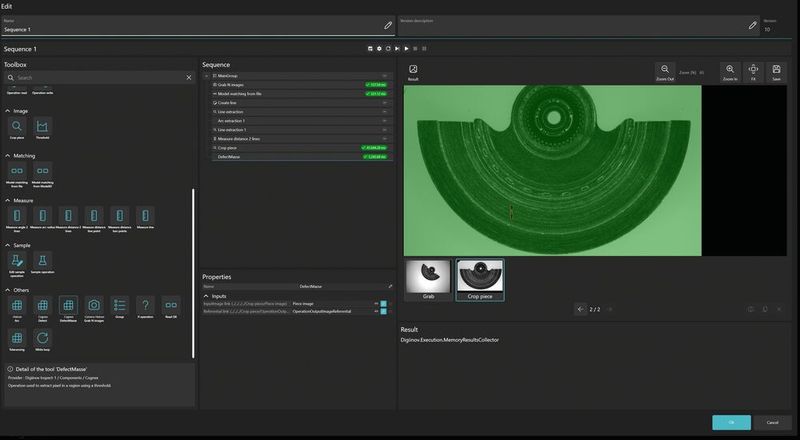Click the Piece image input value
This screenshot has height=440, width=800.
pyautogui.click(x=303, y=304)
